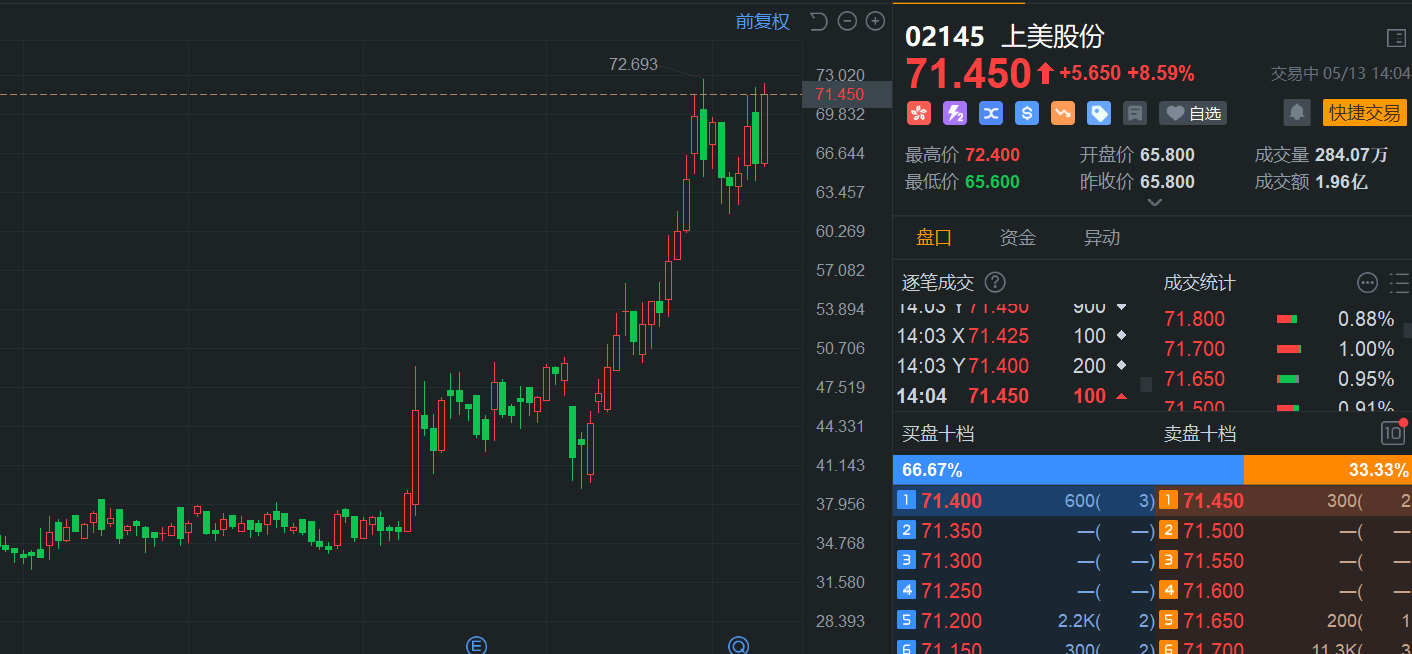1412x654 pixels.
Task: Toggle 自选 watchlist heart button
Action: (x=1193, y=113)
